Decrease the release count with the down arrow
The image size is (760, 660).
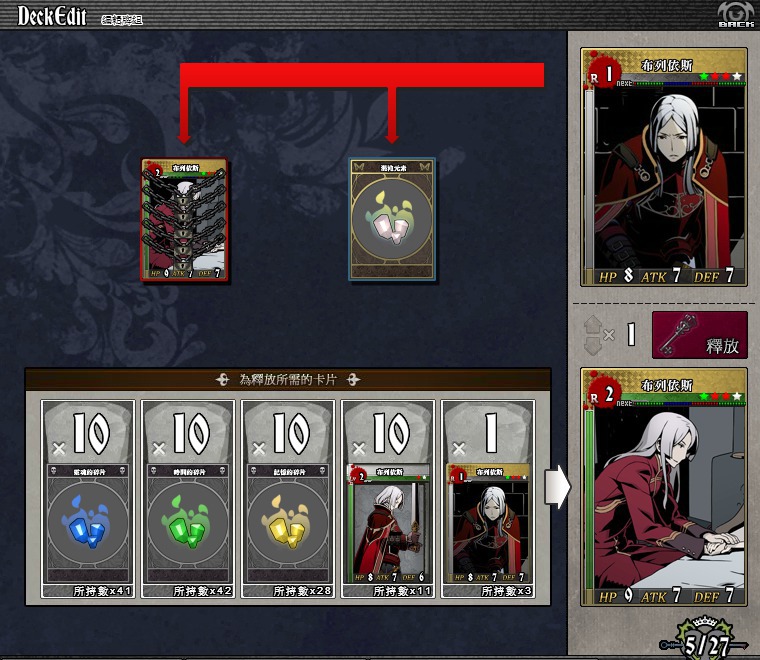[592, 346]
